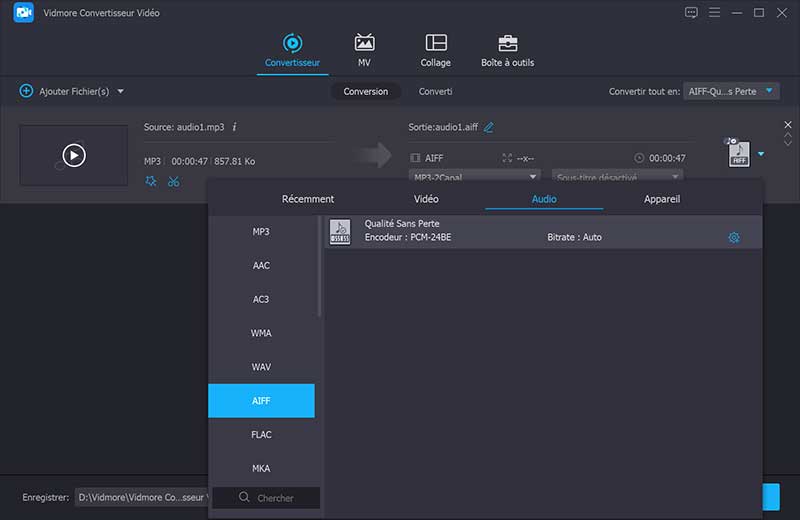Play the audio1.mp3 preview thumbnail
The height and width of the screenshot is (520, 800).
(x=74, y=155)
